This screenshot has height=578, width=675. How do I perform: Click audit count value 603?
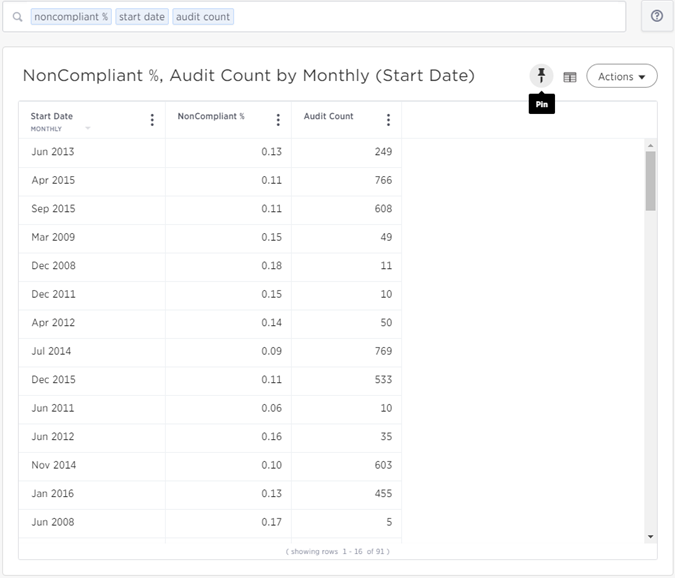[x=383, y=465]
